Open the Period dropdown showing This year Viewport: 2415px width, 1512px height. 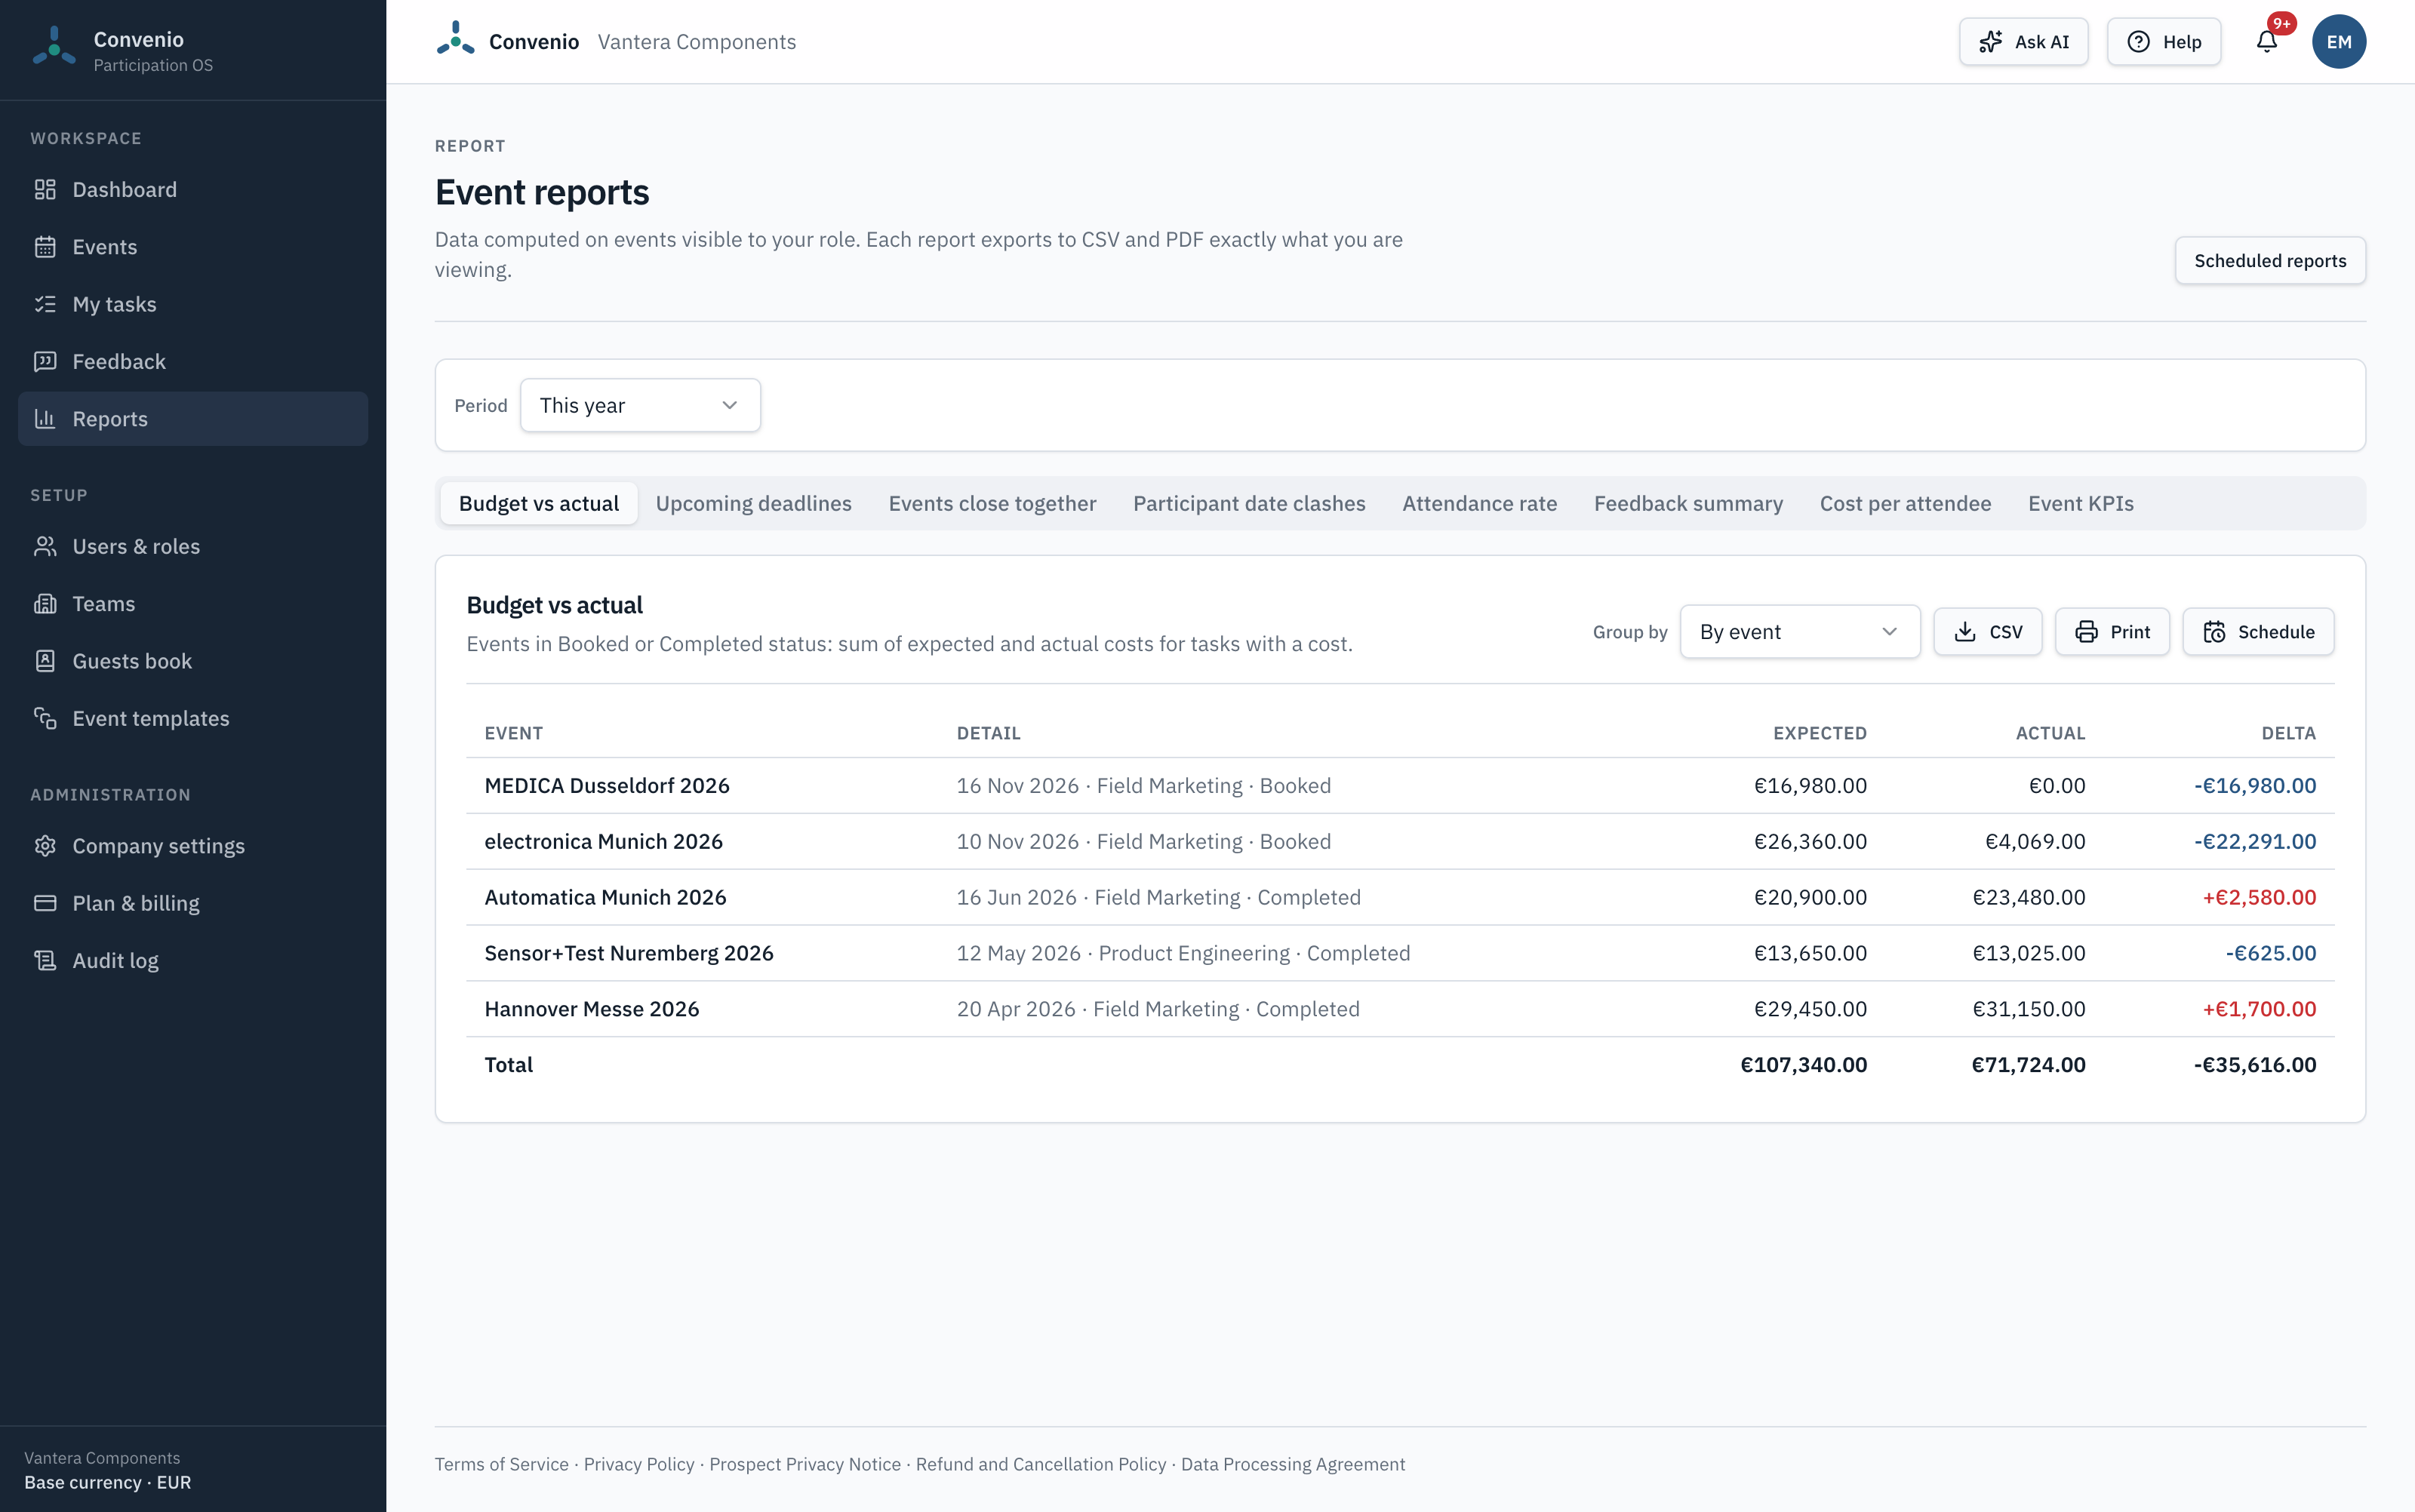pyautogui.click(x=640, y=405)
